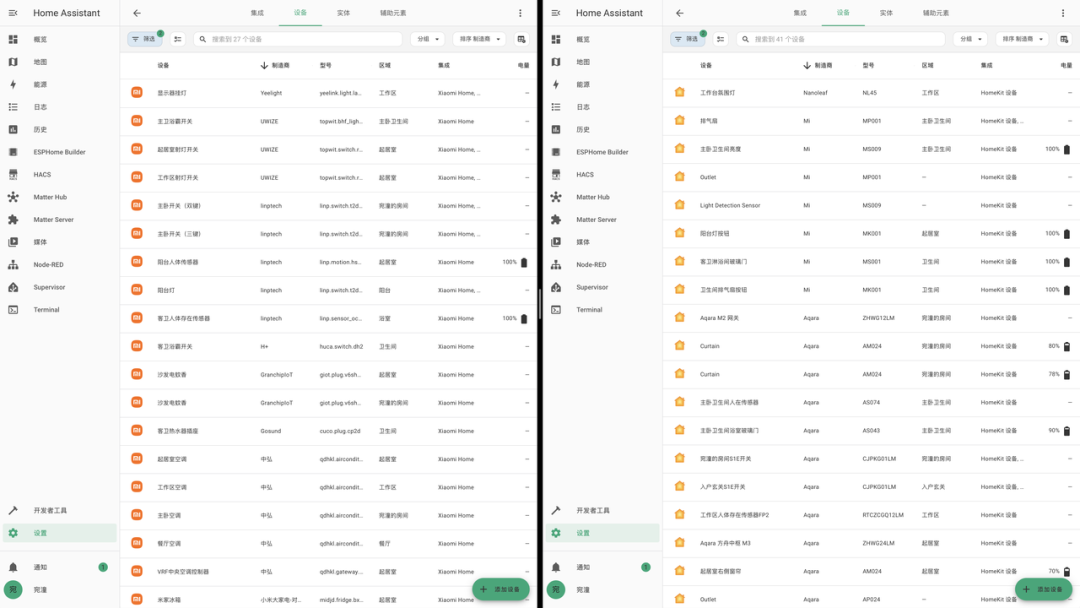Click 型号 column header in right window
The image size is (1080, 608).
[x=869, y=65]
